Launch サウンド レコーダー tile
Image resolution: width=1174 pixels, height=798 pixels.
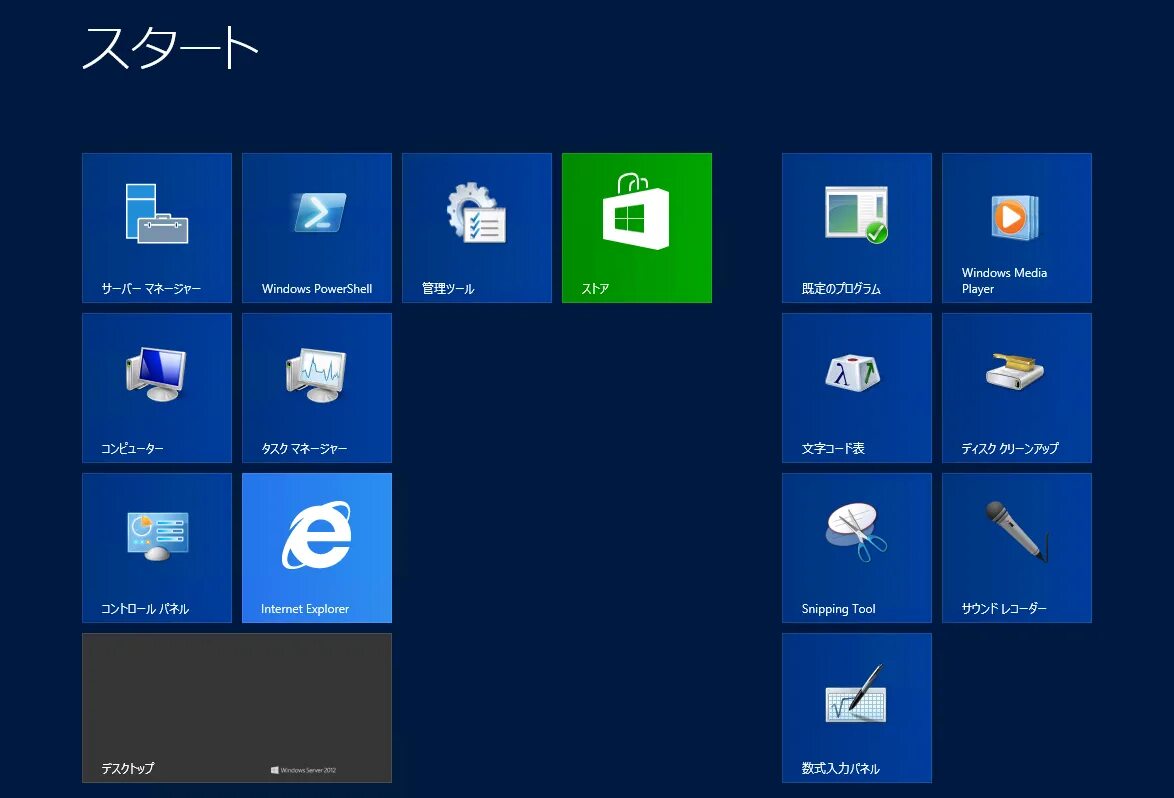[x=1017, y=548]
